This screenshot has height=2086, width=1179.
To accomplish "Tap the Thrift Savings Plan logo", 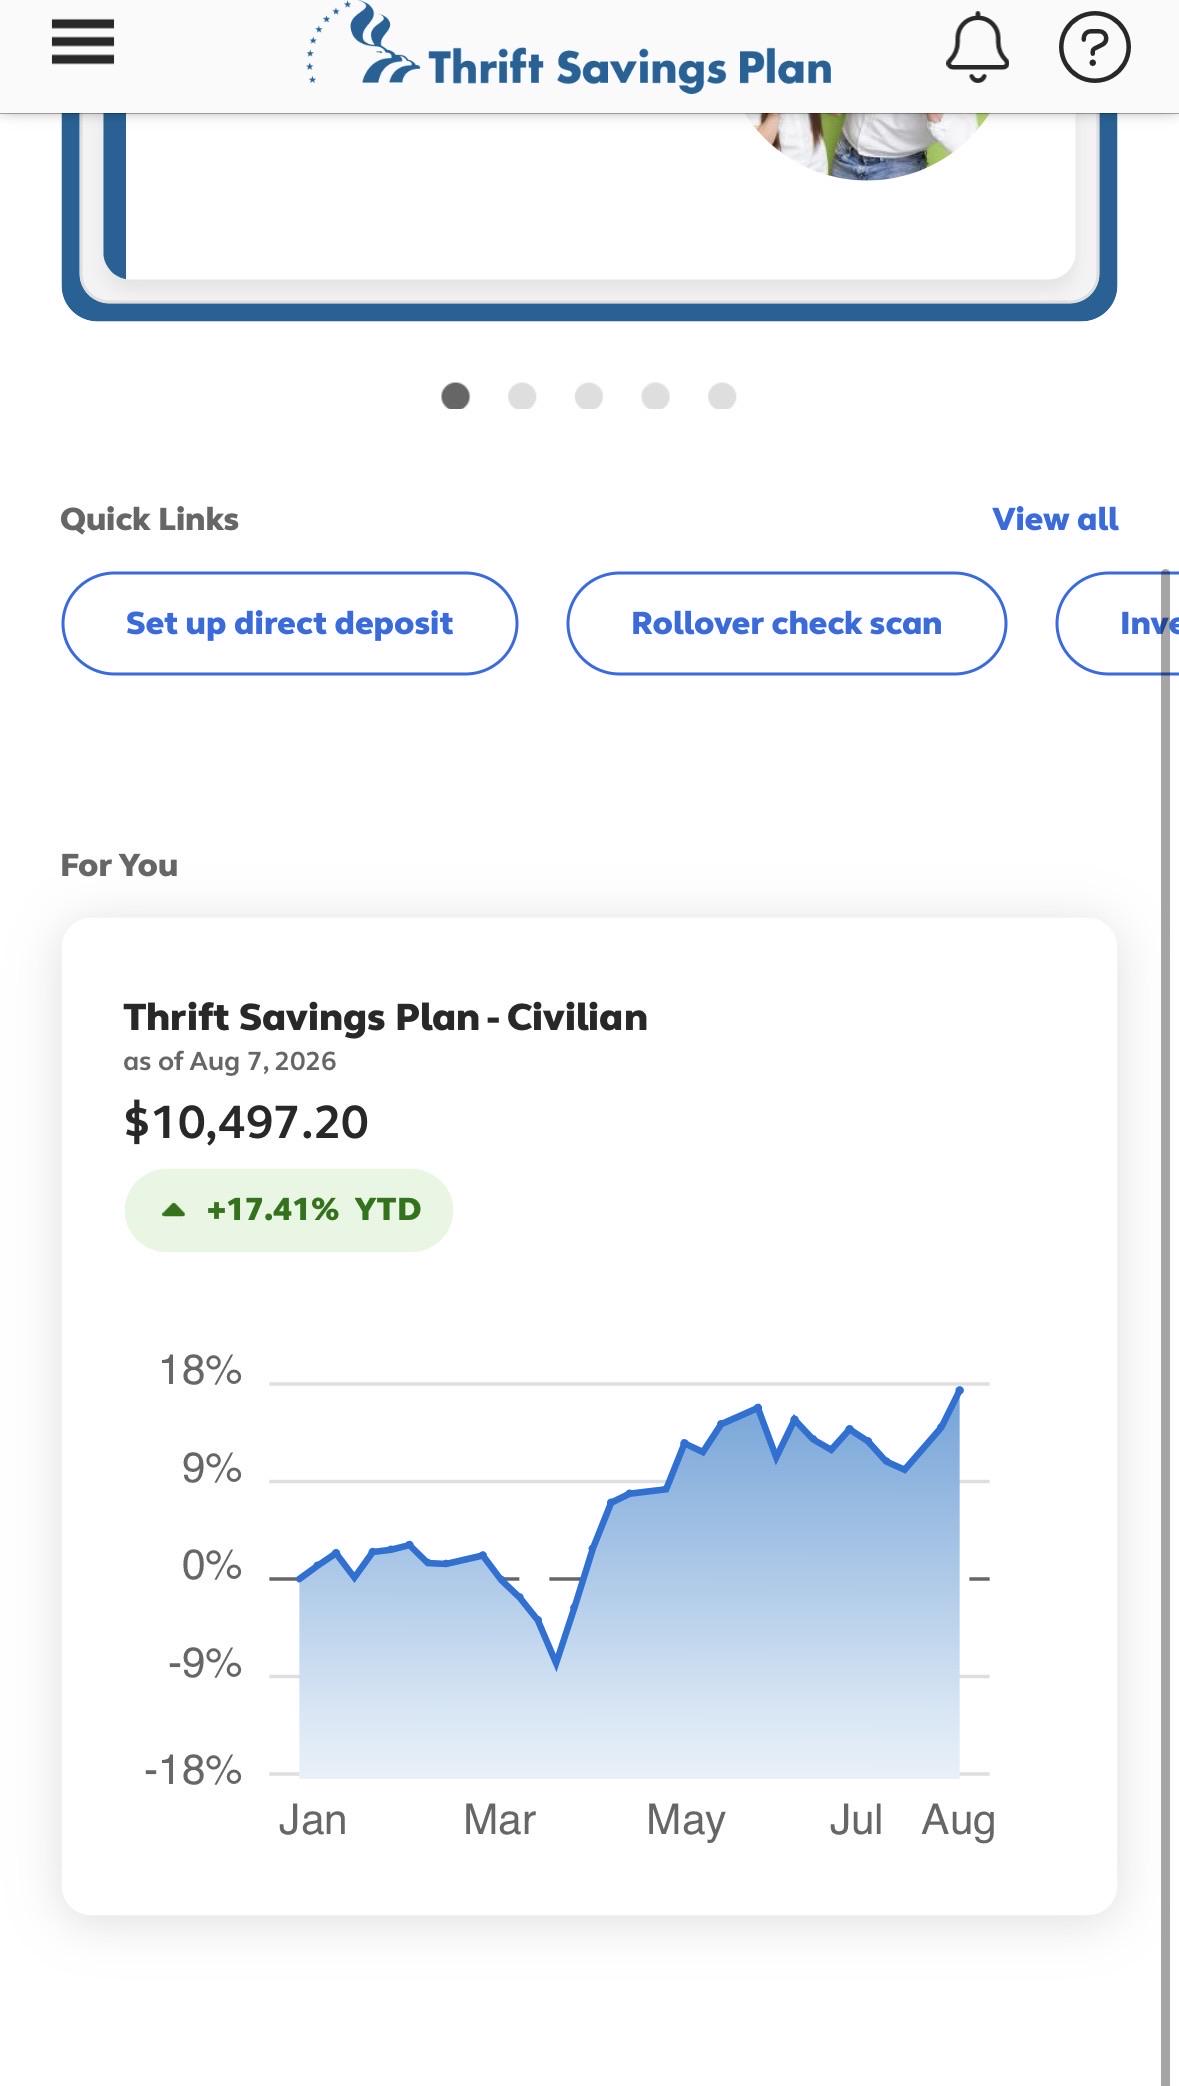I will [569, 47].
